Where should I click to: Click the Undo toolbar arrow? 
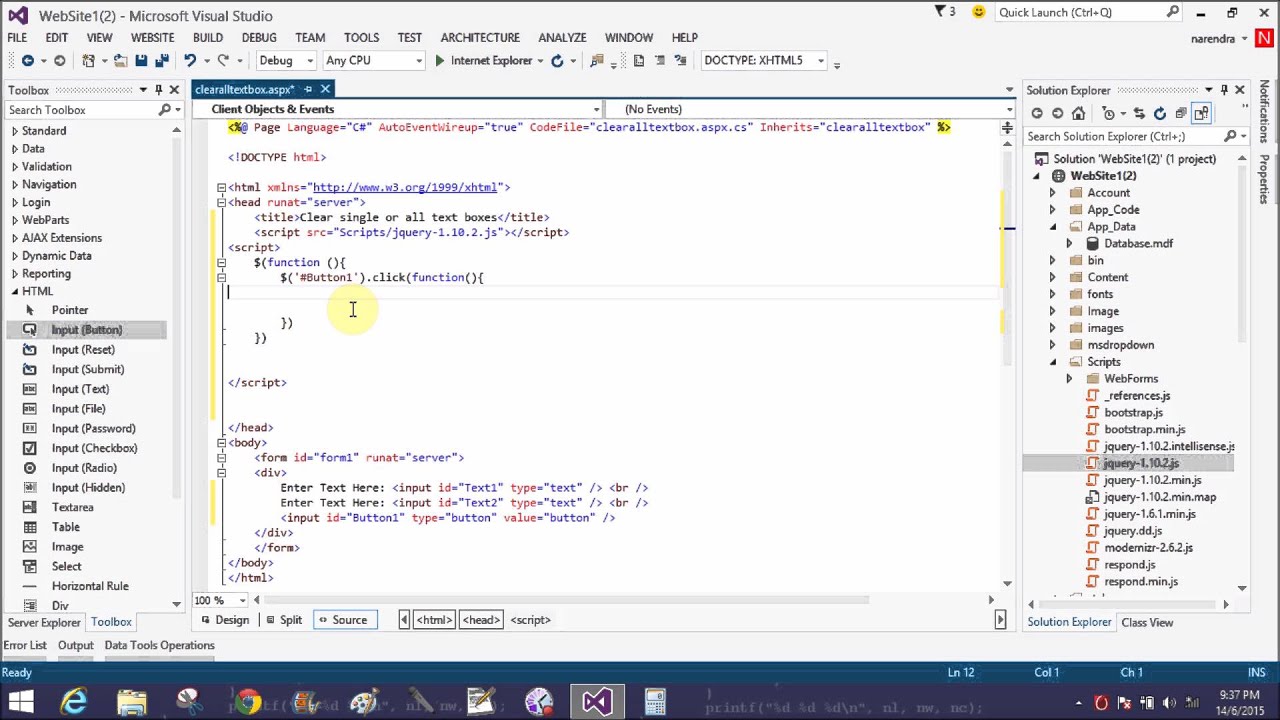click(x=189, y=61)
